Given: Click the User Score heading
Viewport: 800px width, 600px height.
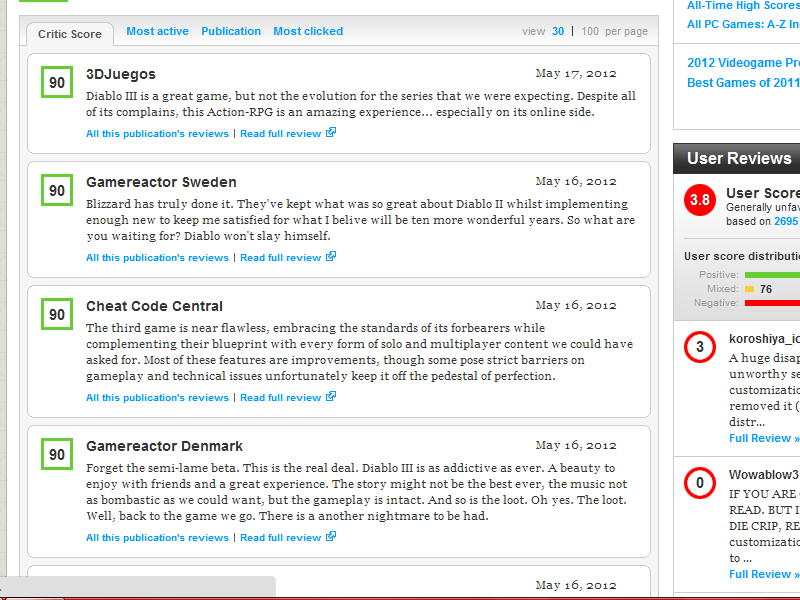Looking at the screenshot, I should 763,193.
